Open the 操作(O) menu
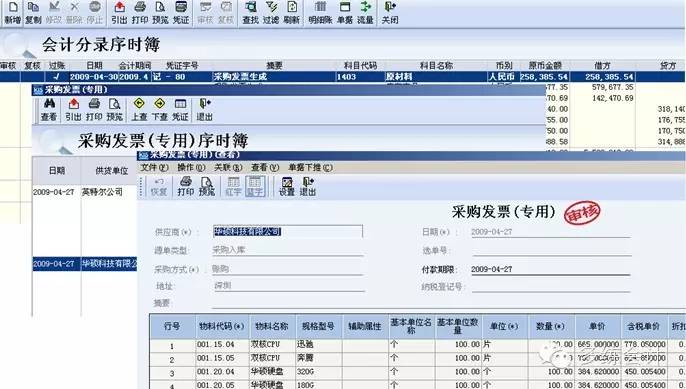 click(191, 168)
